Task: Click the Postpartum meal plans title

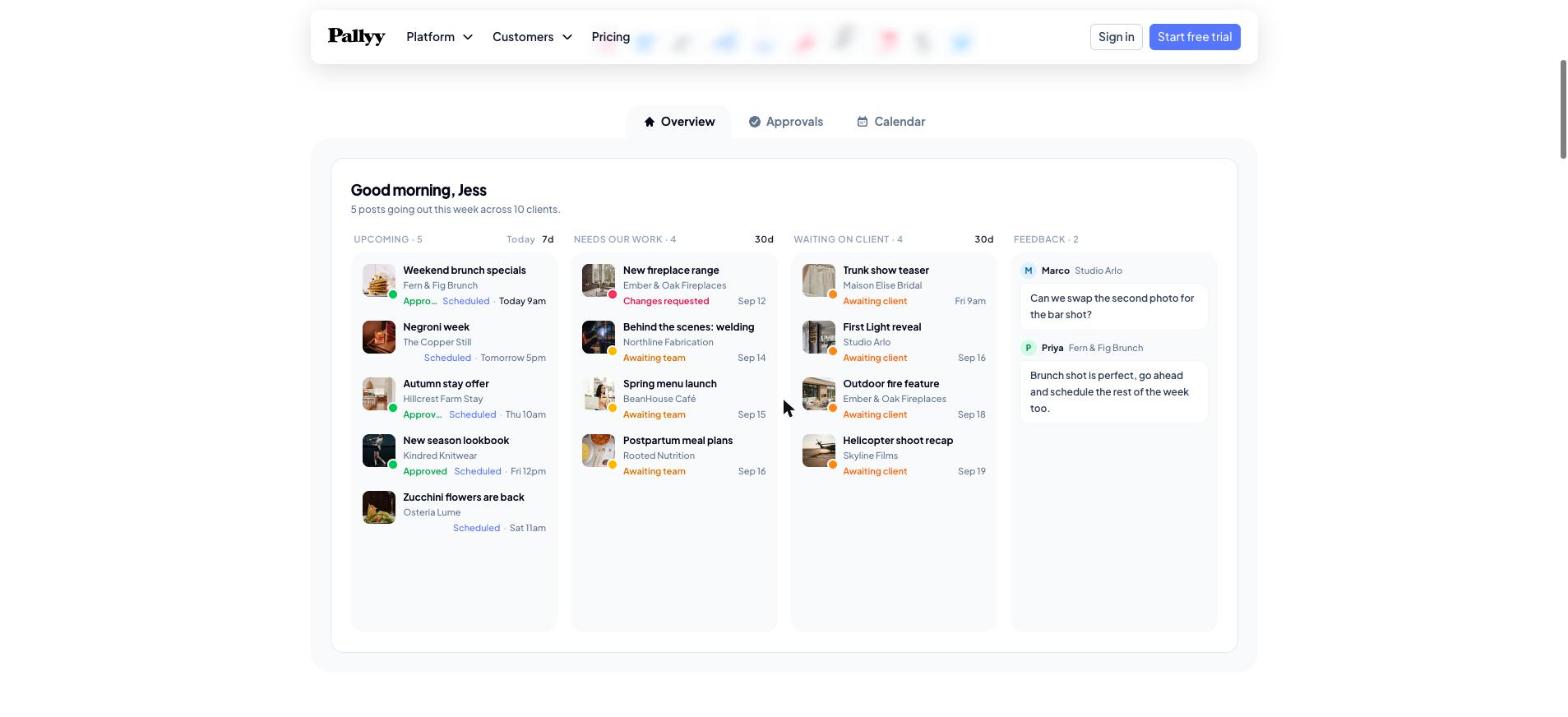Action: [678, 441]
